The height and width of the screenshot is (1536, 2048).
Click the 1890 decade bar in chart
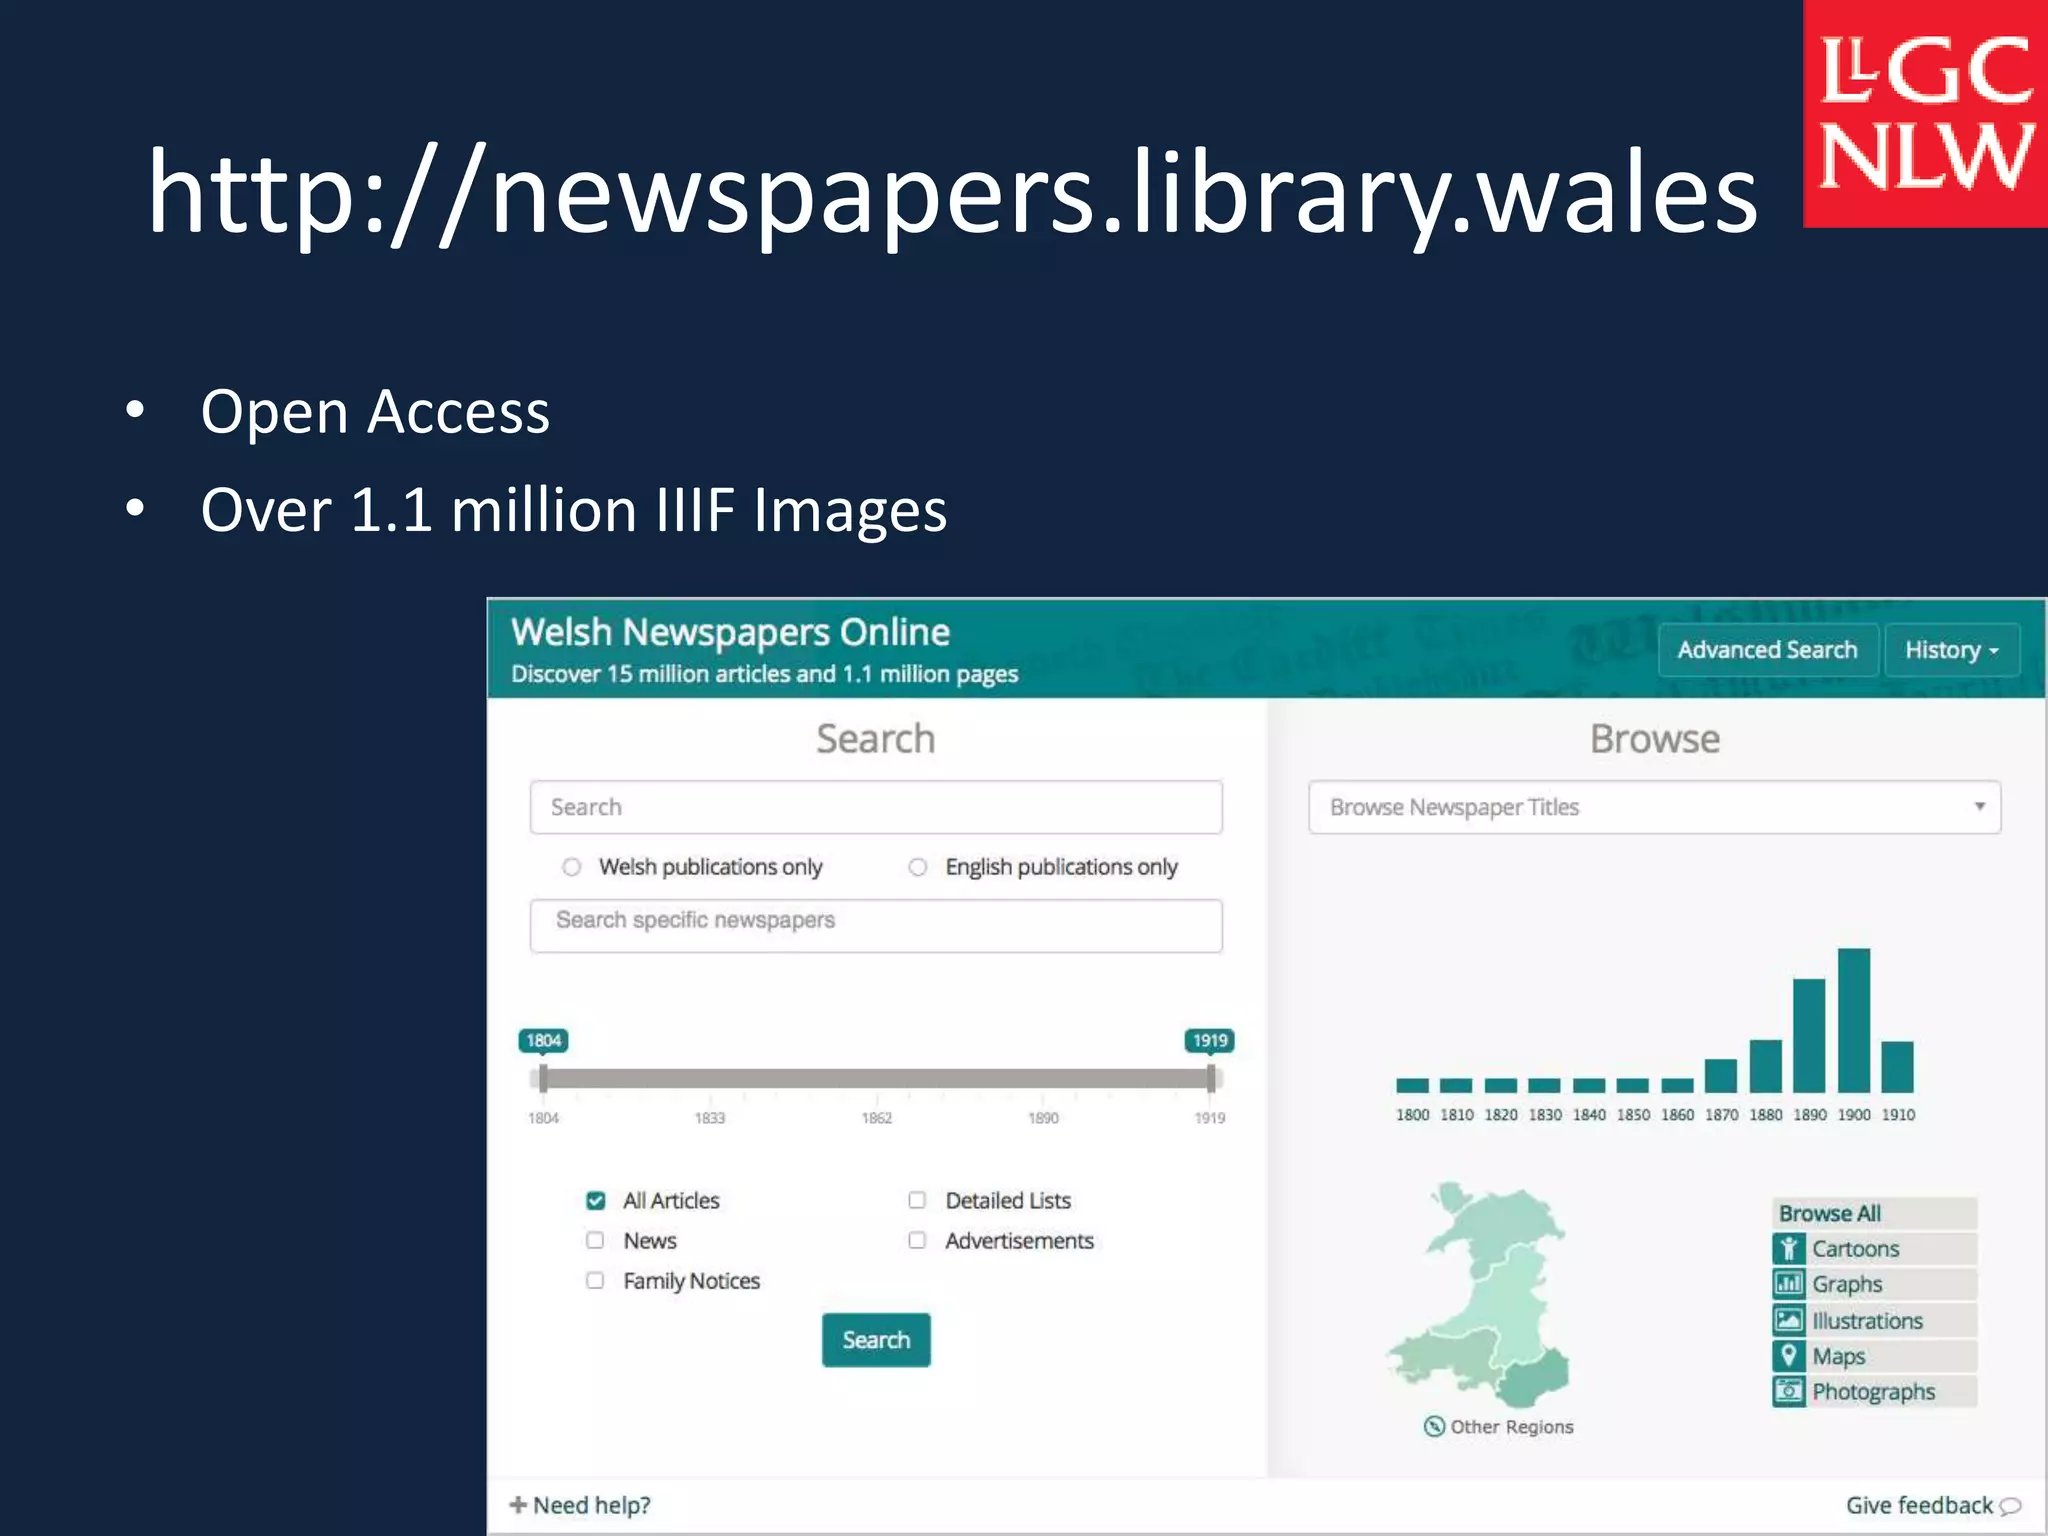pyautogui.click(x=1809, y=1035)
